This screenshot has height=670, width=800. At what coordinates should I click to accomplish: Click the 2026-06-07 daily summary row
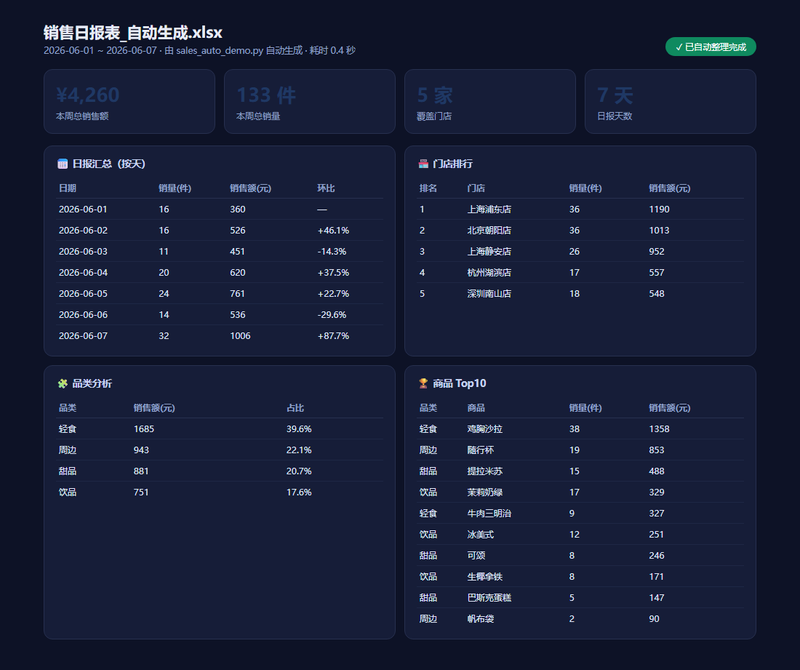pos(220,336)
